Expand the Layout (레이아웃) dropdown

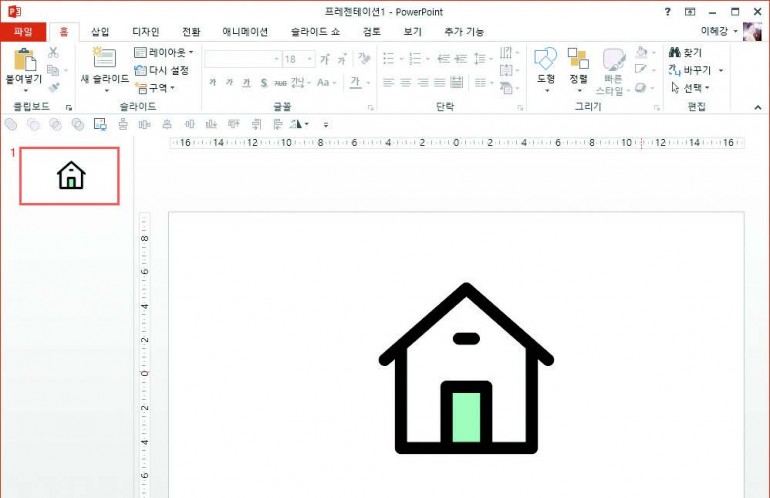(164, 52)
